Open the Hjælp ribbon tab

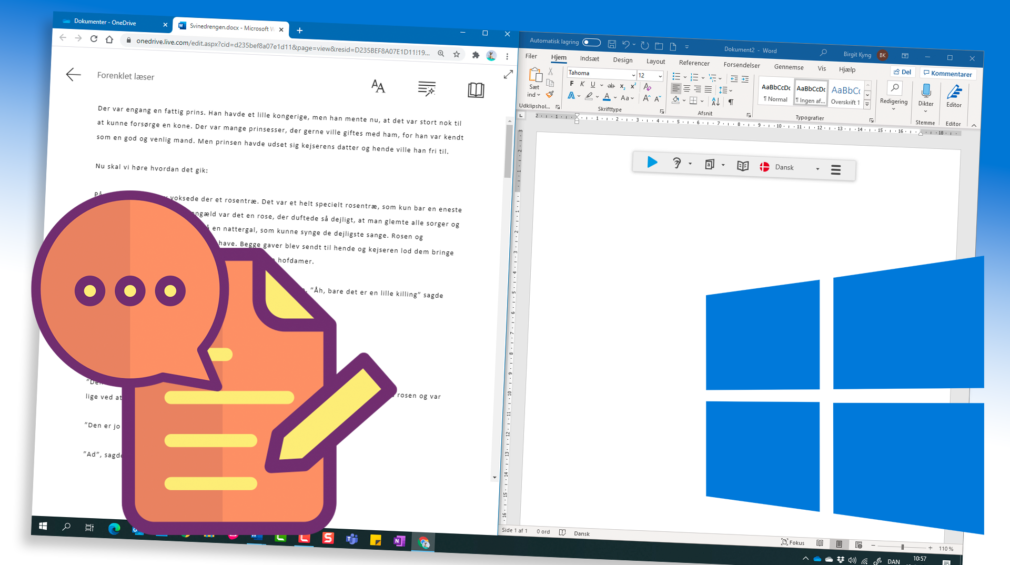(847, 69)
